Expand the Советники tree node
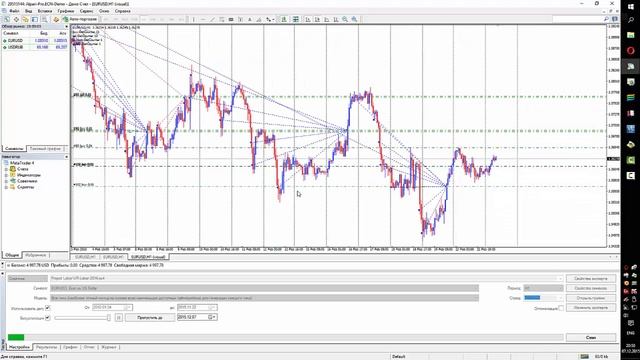640x360 pixels. 6,181
